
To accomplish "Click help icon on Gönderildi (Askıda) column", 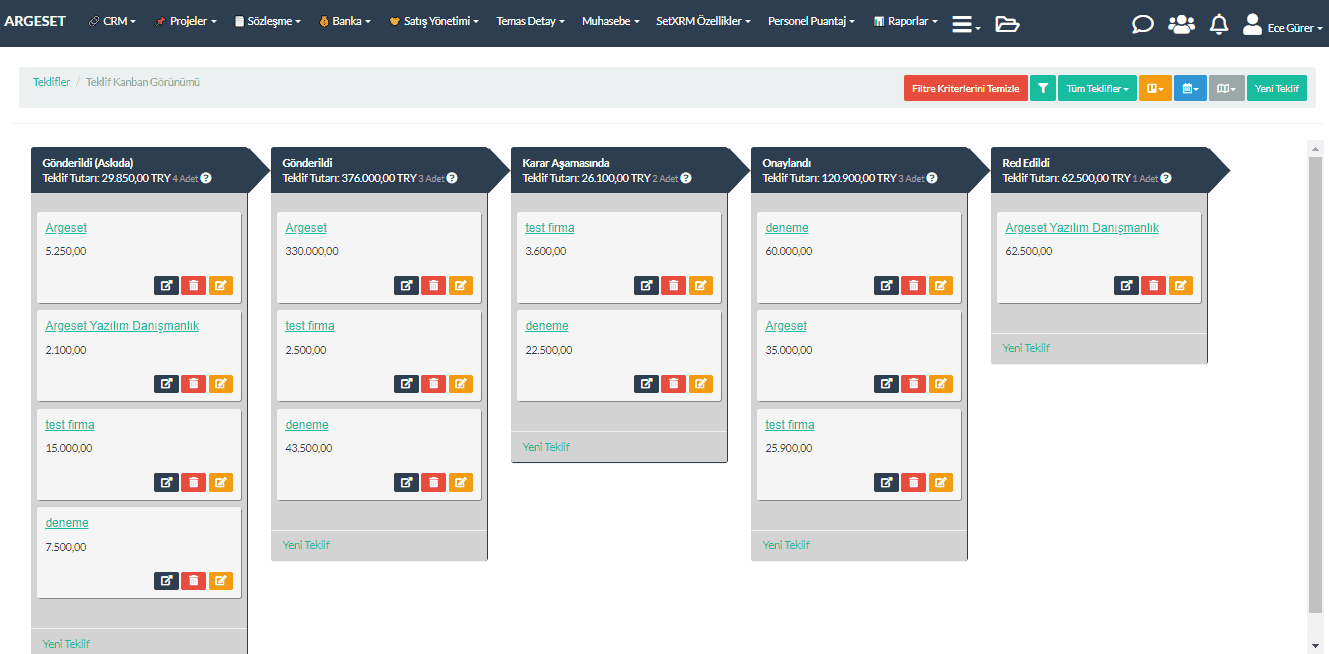I will pos(206,178).
